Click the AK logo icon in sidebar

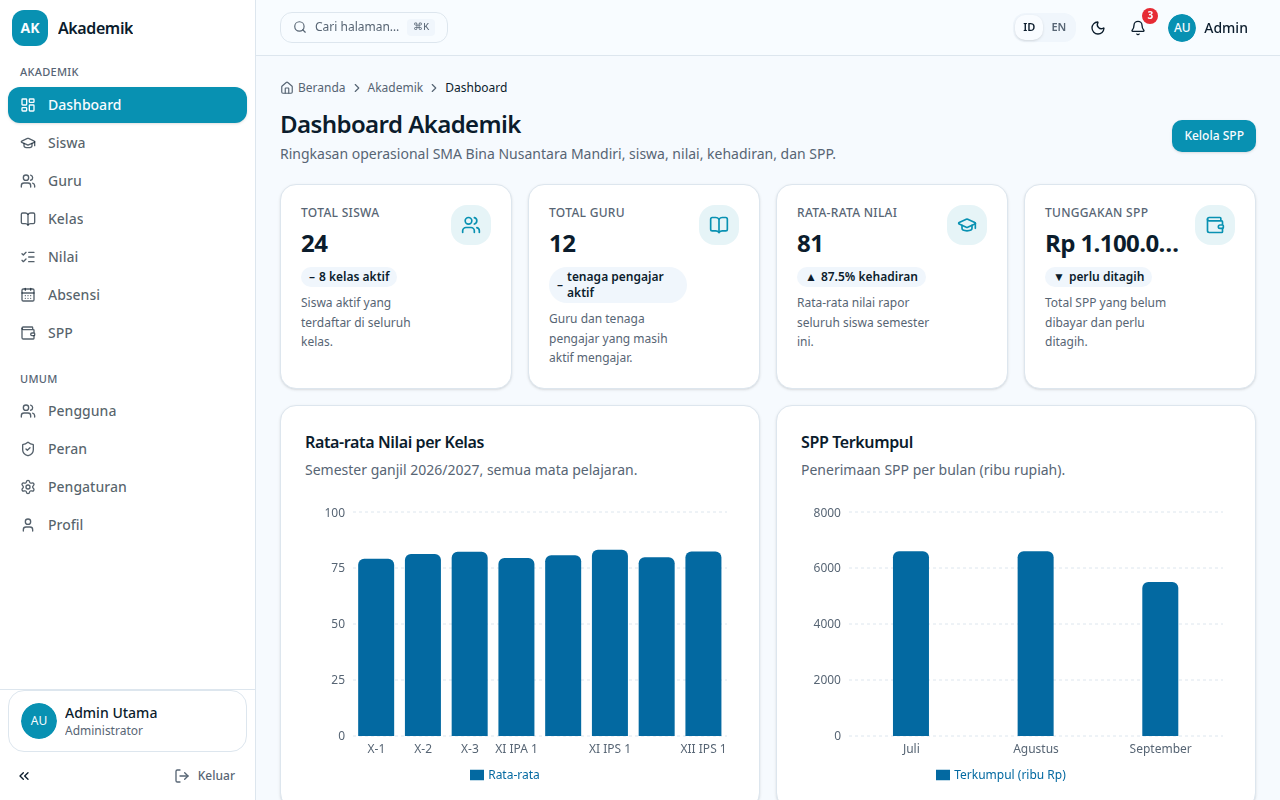[30, 28]
